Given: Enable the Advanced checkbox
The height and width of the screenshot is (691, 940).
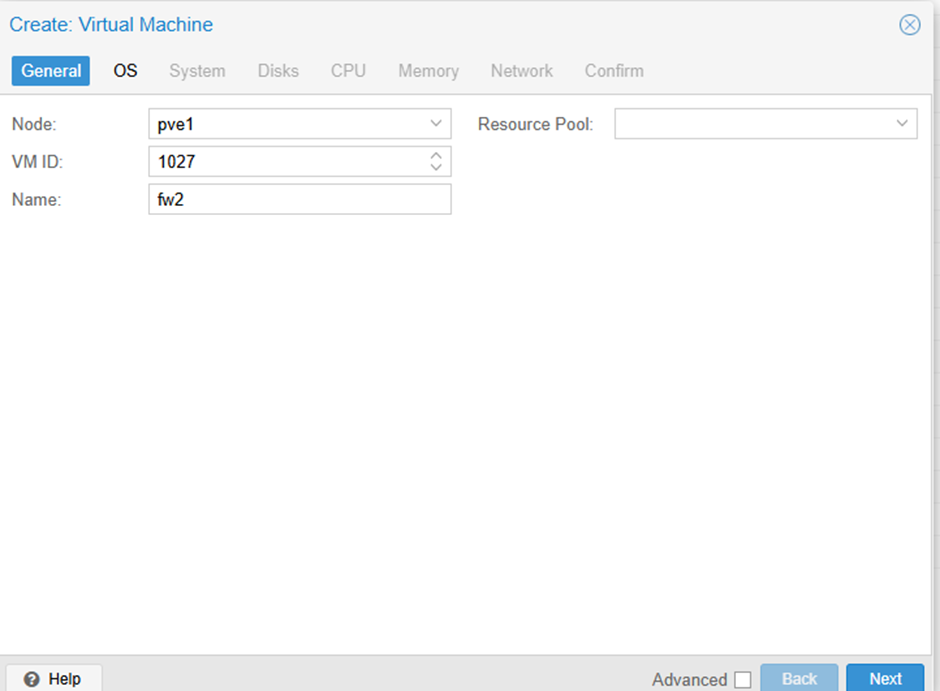Looking at the screenshot, I should pos(742,680).
